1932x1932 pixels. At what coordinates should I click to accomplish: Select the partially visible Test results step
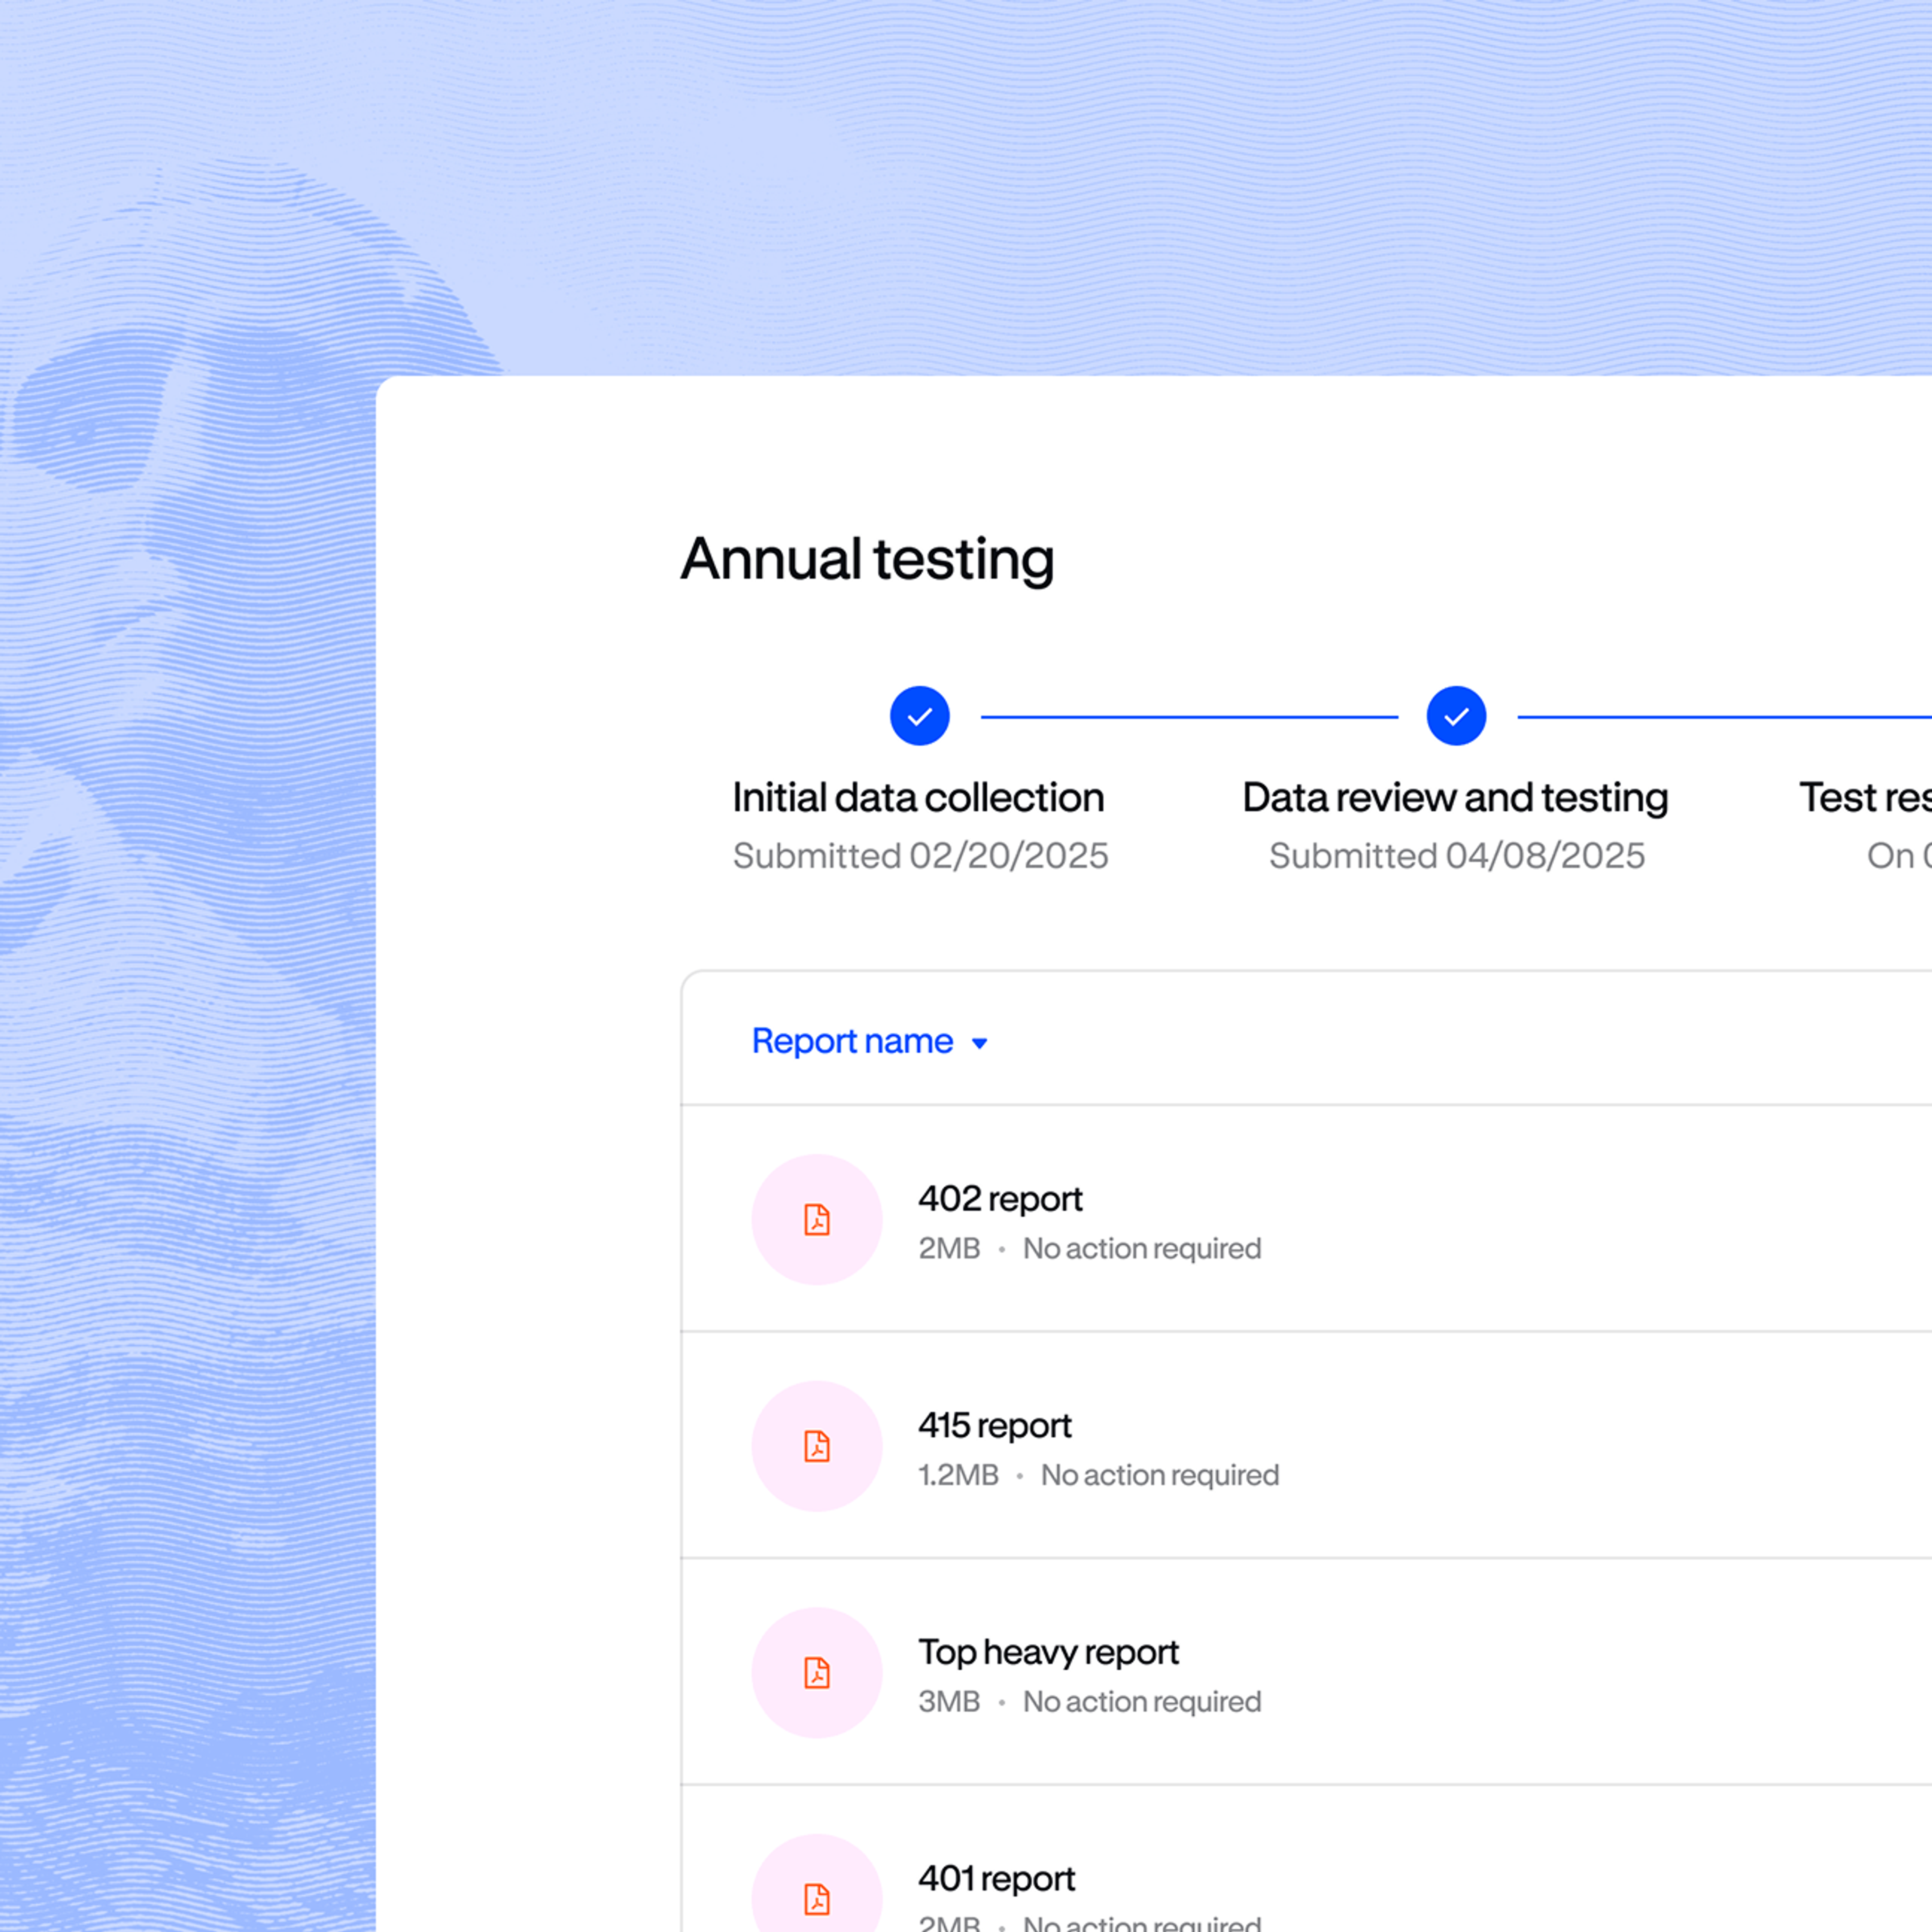[1864, 798]
